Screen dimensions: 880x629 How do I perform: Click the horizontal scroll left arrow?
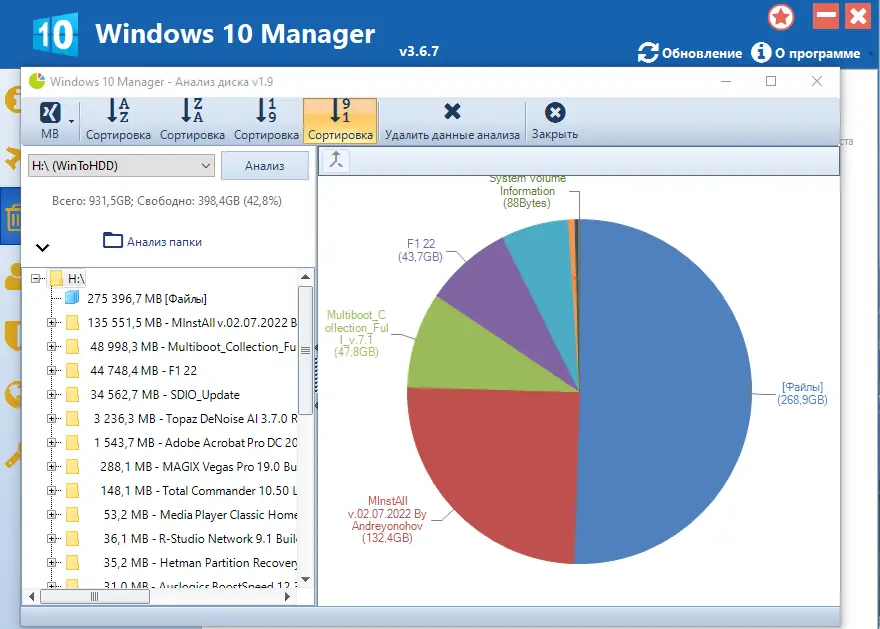coord(31,596)
